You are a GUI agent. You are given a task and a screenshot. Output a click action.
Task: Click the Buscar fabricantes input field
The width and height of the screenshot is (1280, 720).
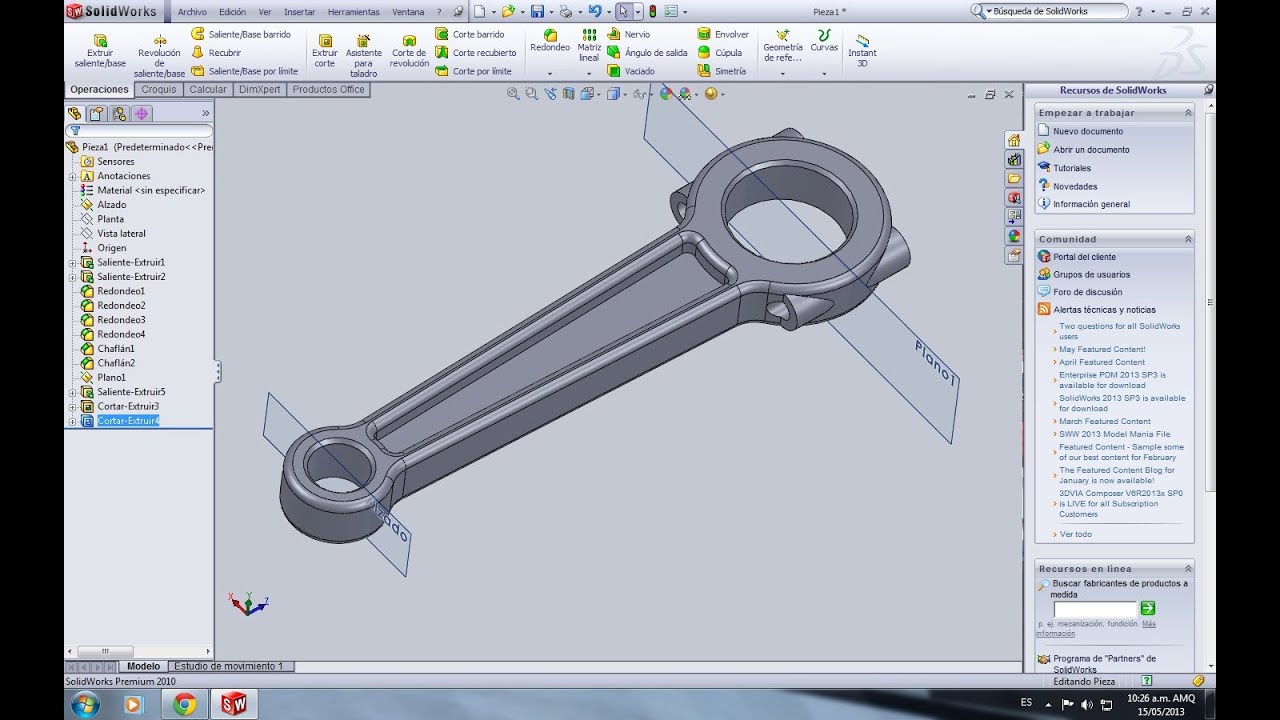[x=1095, y=609]
